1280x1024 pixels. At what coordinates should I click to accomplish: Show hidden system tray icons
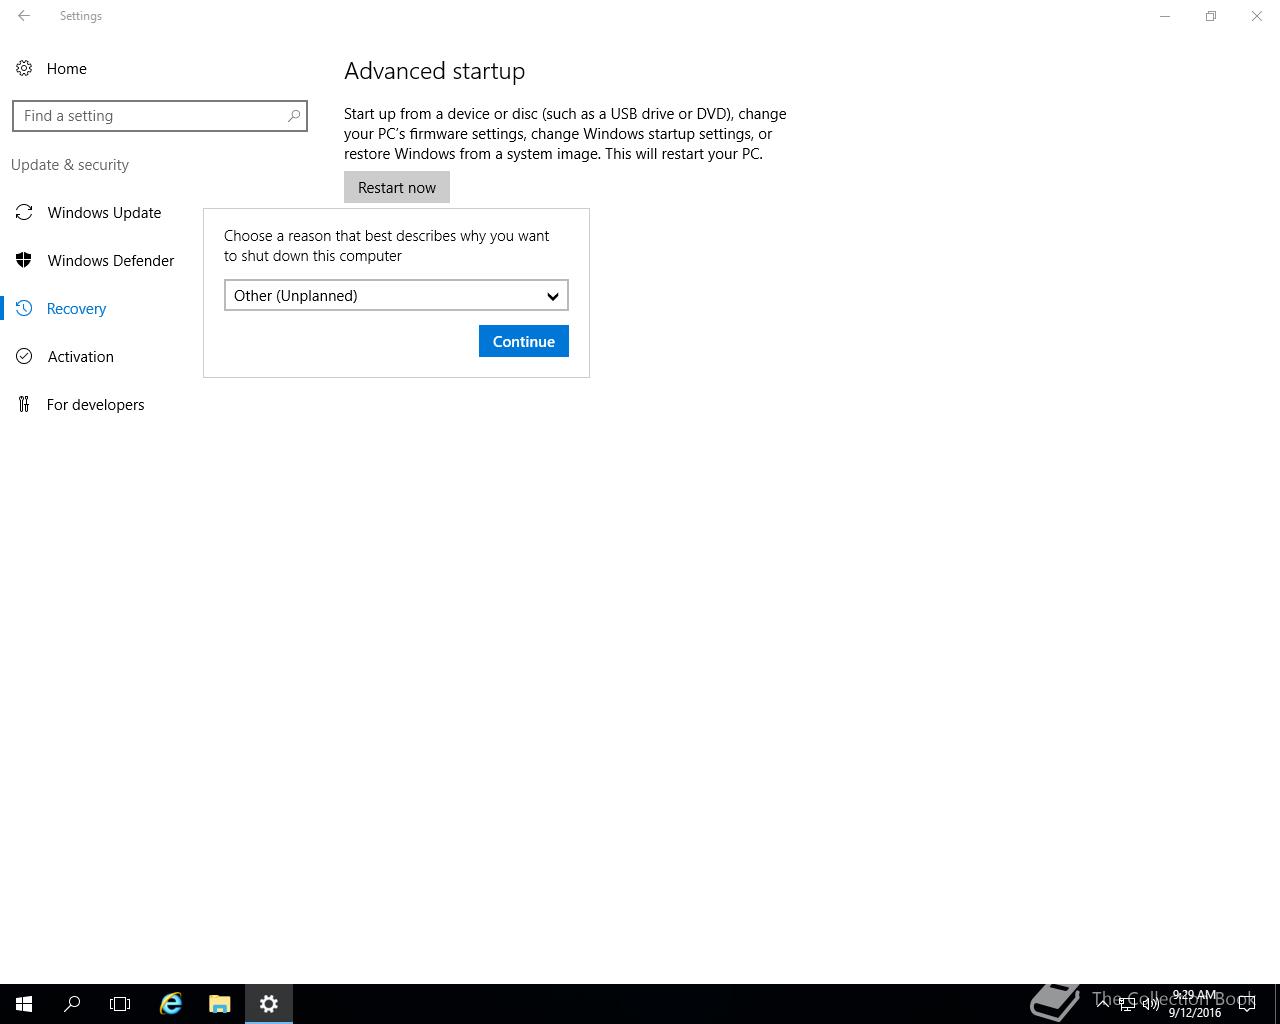click(x=1103, y=1004)
